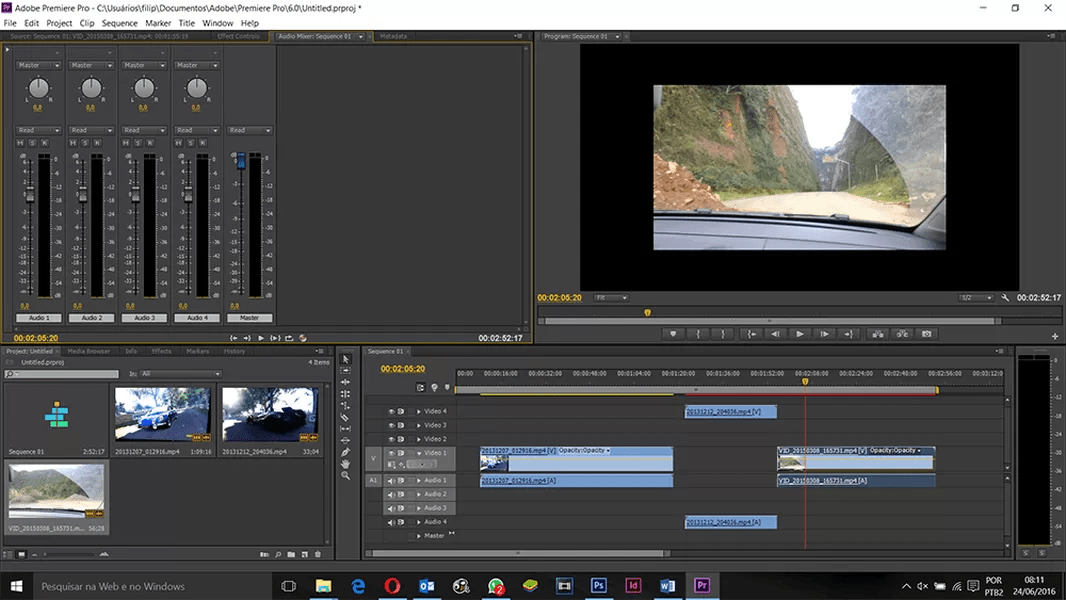Viewport: 1066px width, 600px height.
Task: Choose the Hand tool
Action: 346,464
